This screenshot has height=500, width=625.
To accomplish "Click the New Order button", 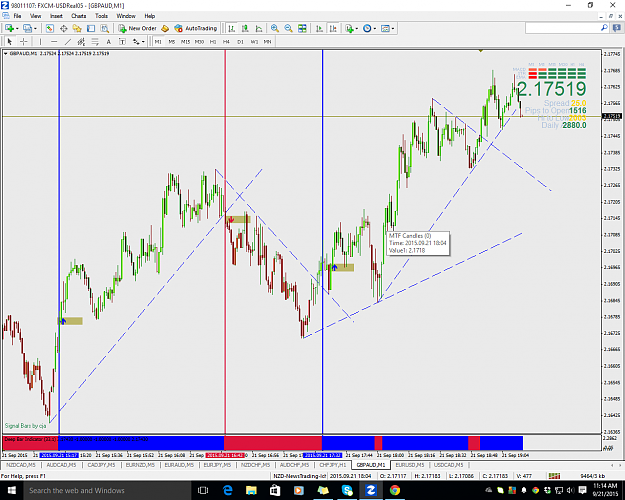I will (138, 28).
